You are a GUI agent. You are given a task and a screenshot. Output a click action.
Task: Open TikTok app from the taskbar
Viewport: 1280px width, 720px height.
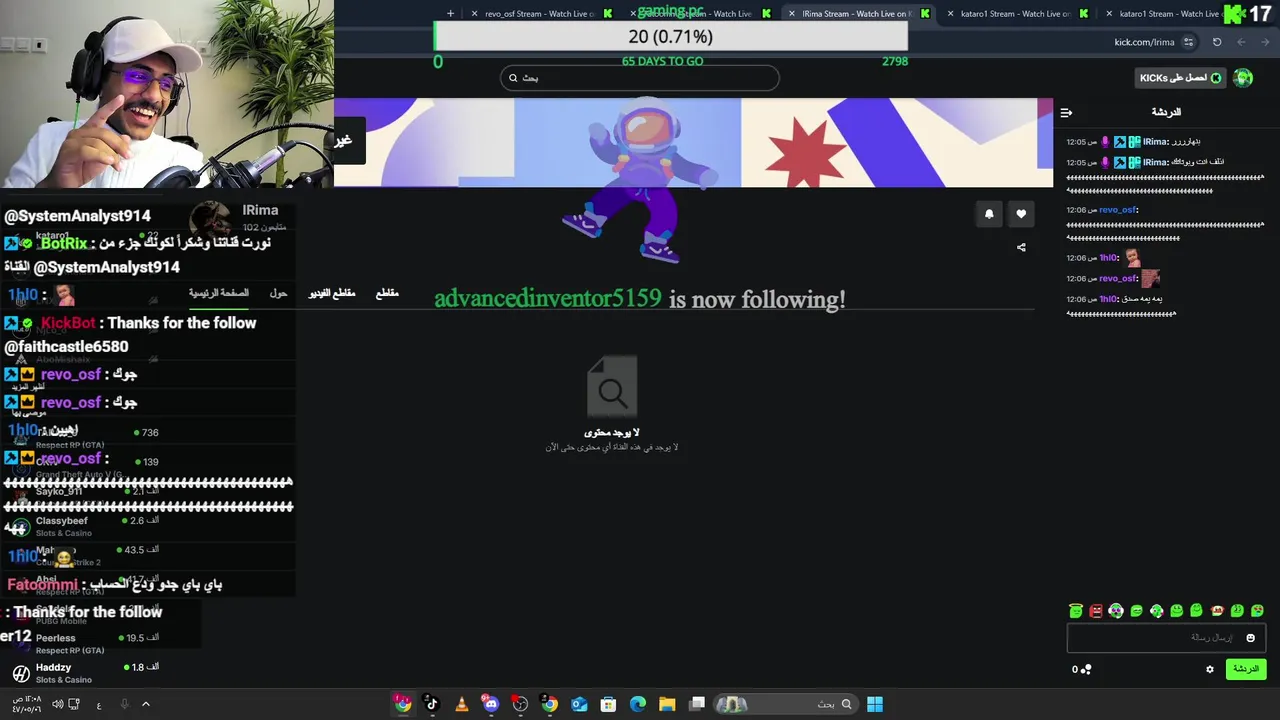(432, 704)
